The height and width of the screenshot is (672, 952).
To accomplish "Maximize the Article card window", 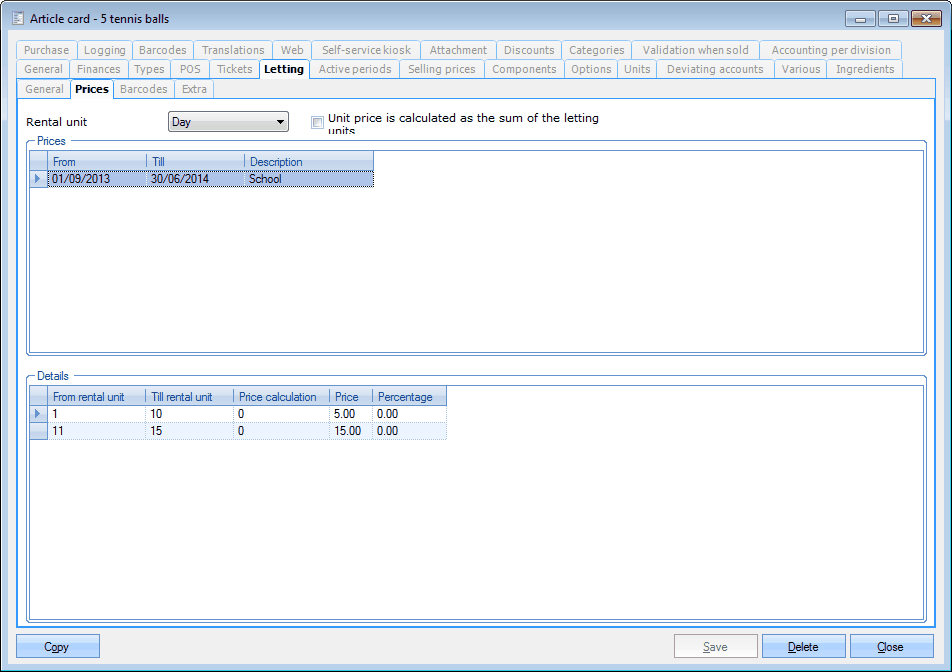I will [x=893, y=18].
